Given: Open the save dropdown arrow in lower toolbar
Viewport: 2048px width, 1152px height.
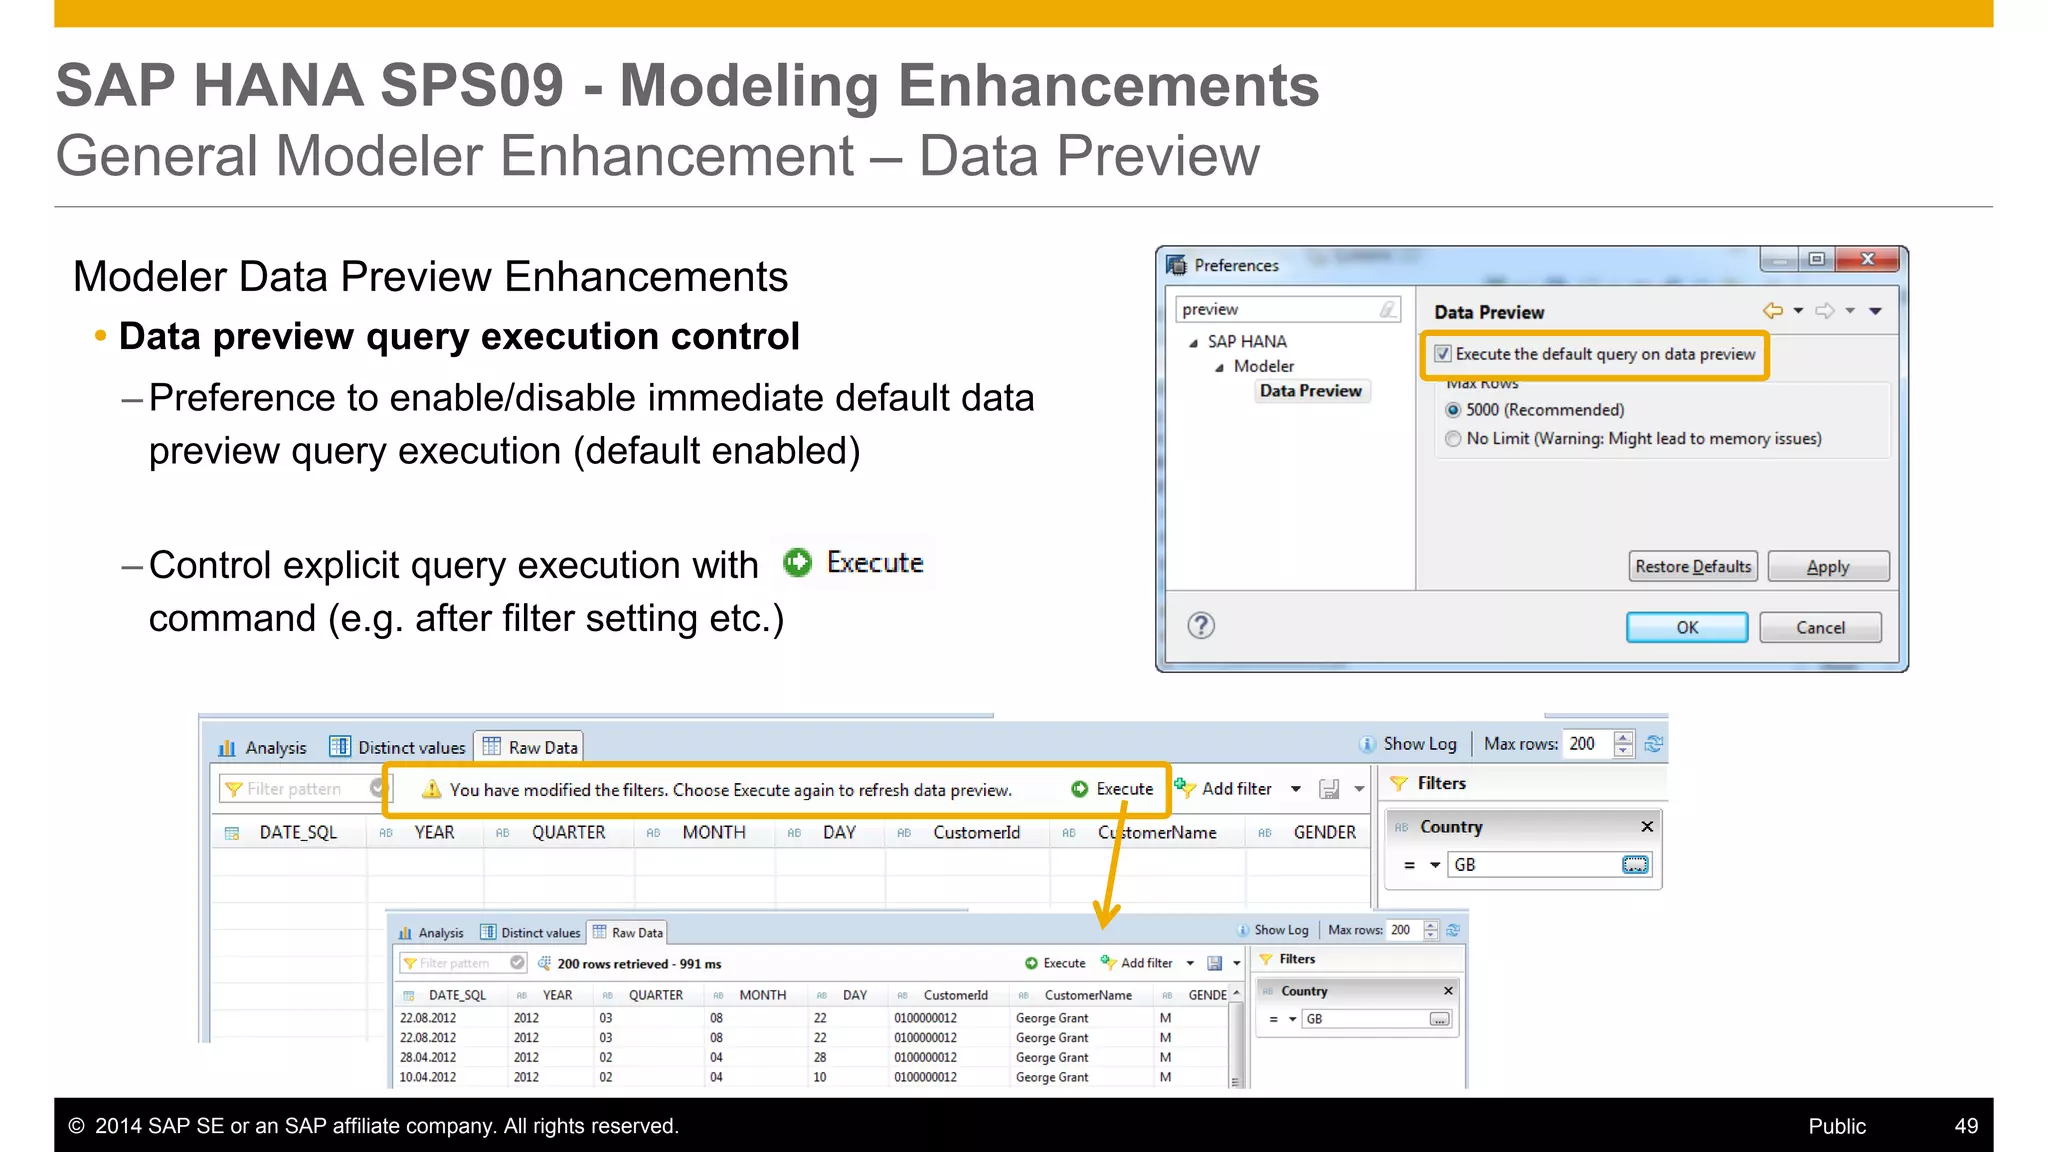Looking at the screenshot, I should (x=1237, y=963).
